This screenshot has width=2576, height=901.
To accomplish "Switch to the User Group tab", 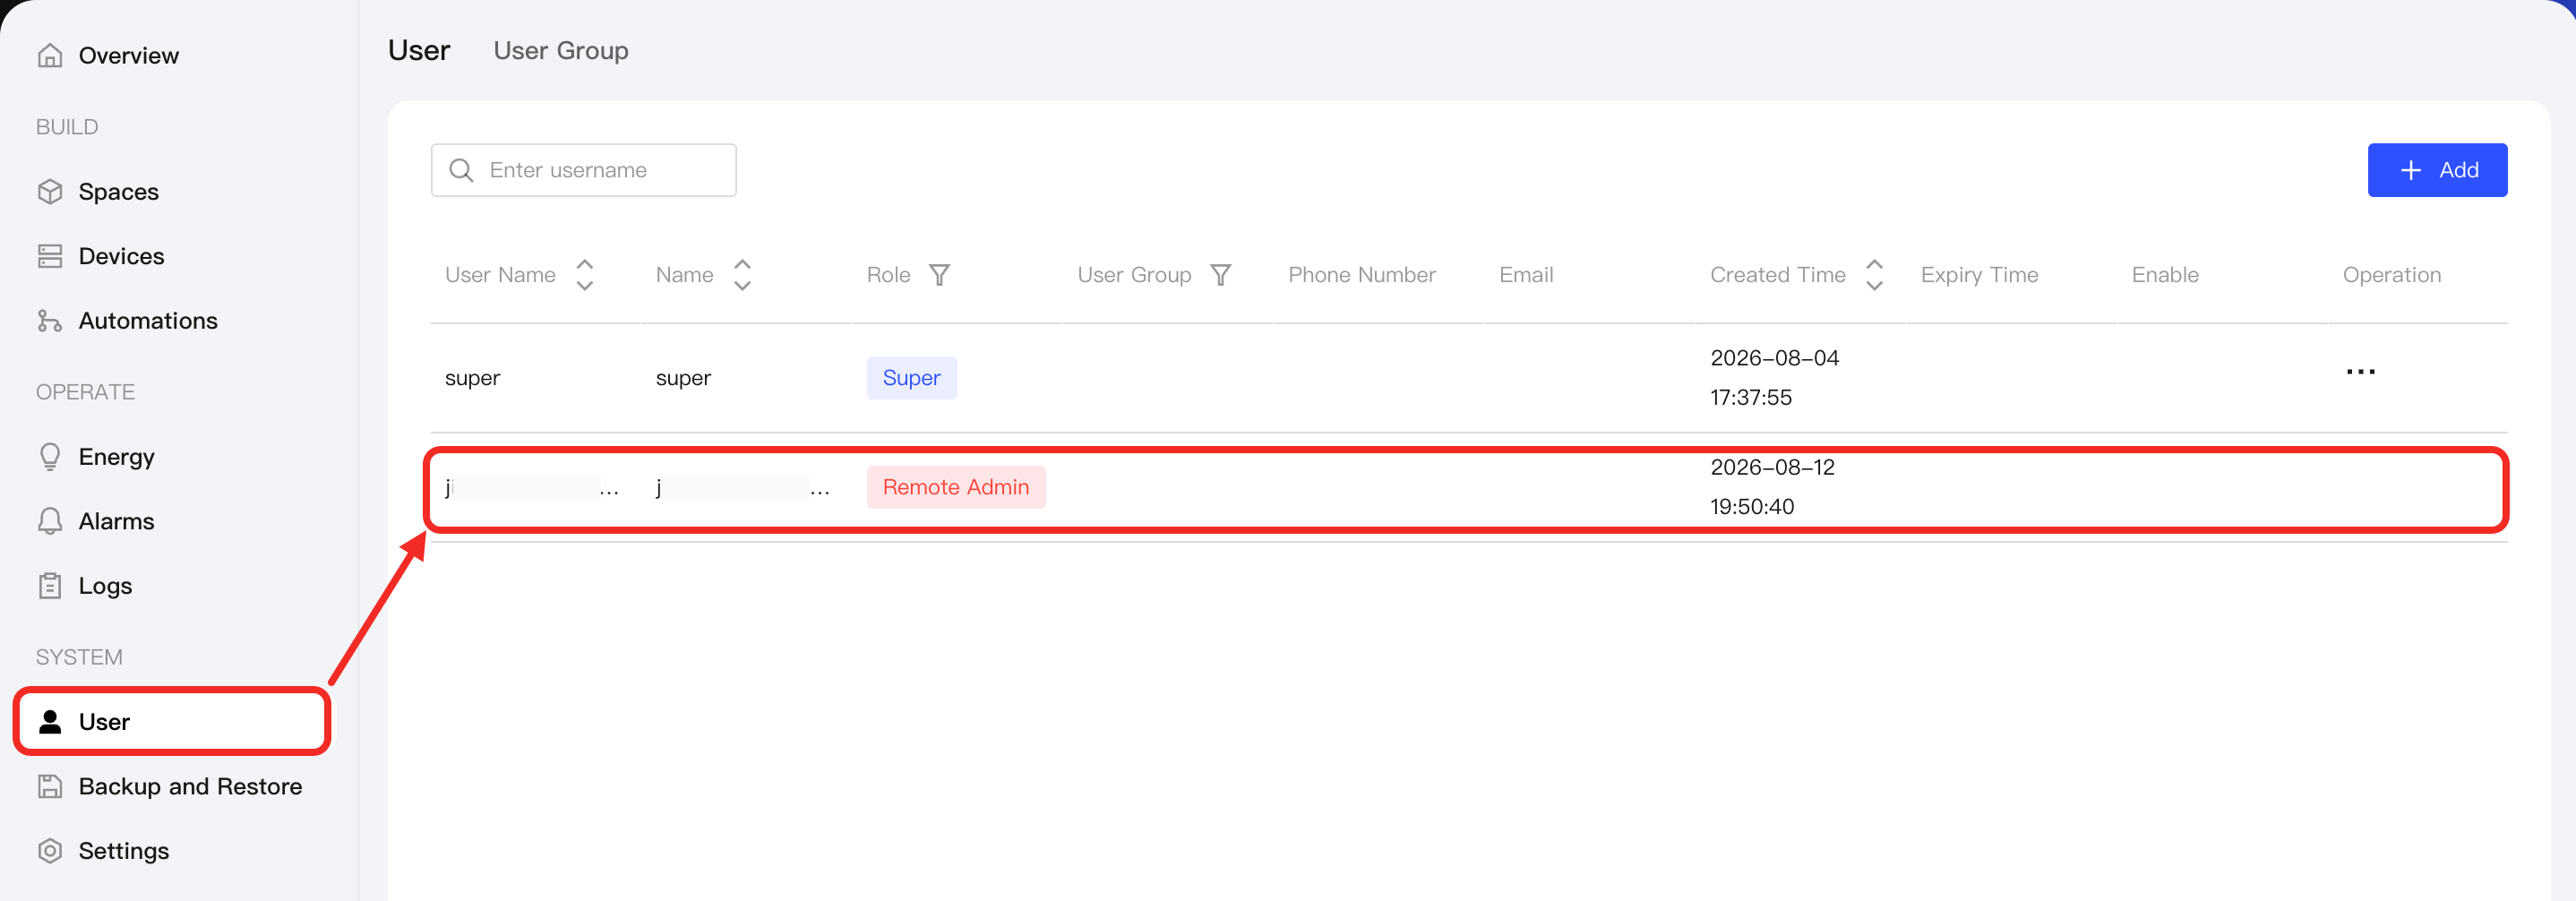I will 561,51.
